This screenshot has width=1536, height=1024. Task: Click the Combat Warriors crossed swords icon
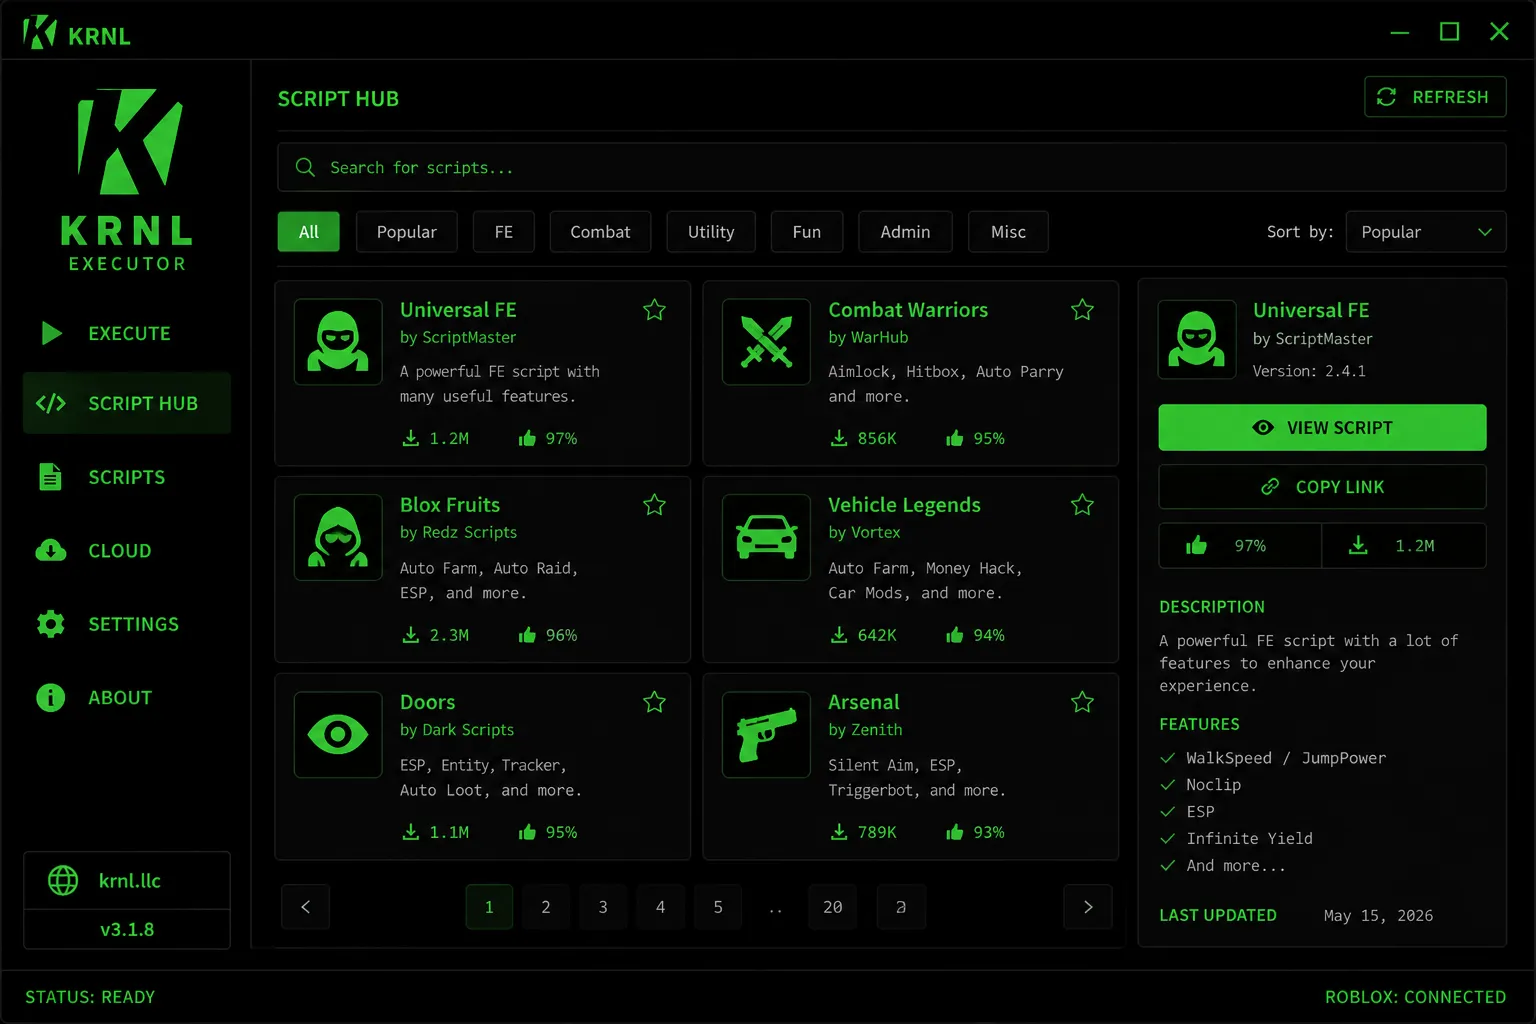pos(766,341)
